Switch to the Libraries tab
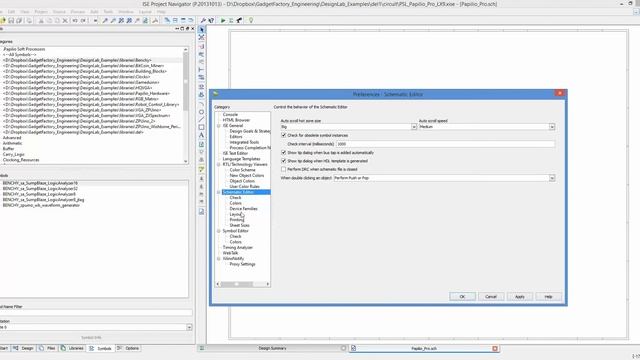The width and height of the screenshot is (640, 360). tap(72, 349)
